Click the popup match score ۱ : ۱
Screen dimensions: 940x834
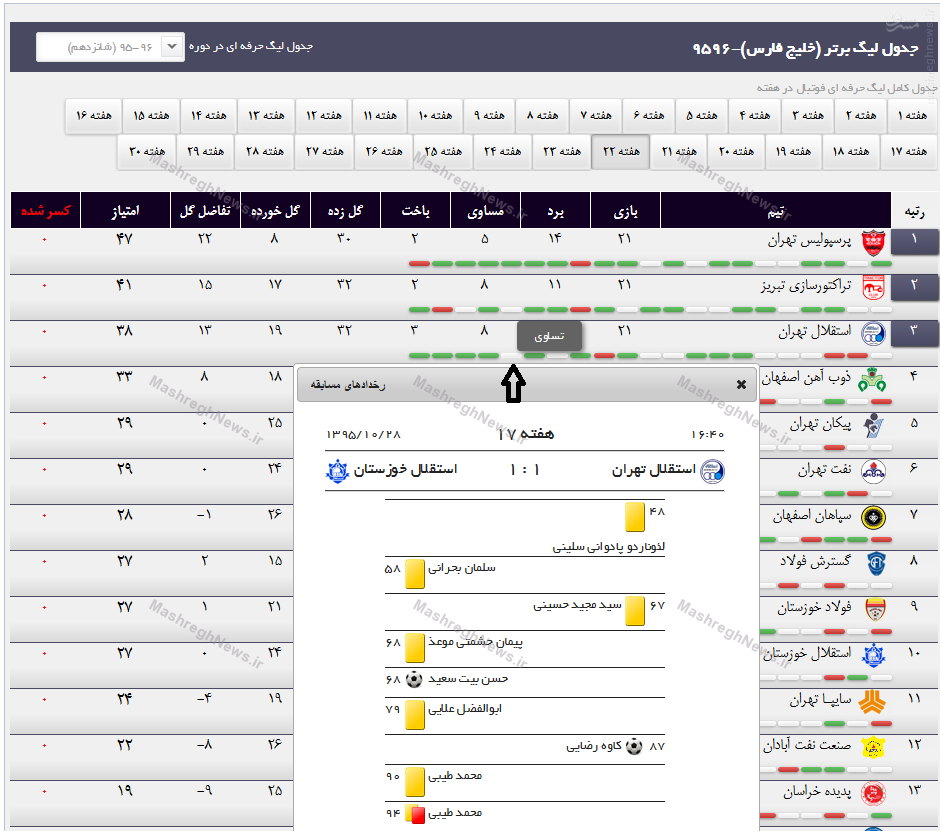tap(525, 471)
